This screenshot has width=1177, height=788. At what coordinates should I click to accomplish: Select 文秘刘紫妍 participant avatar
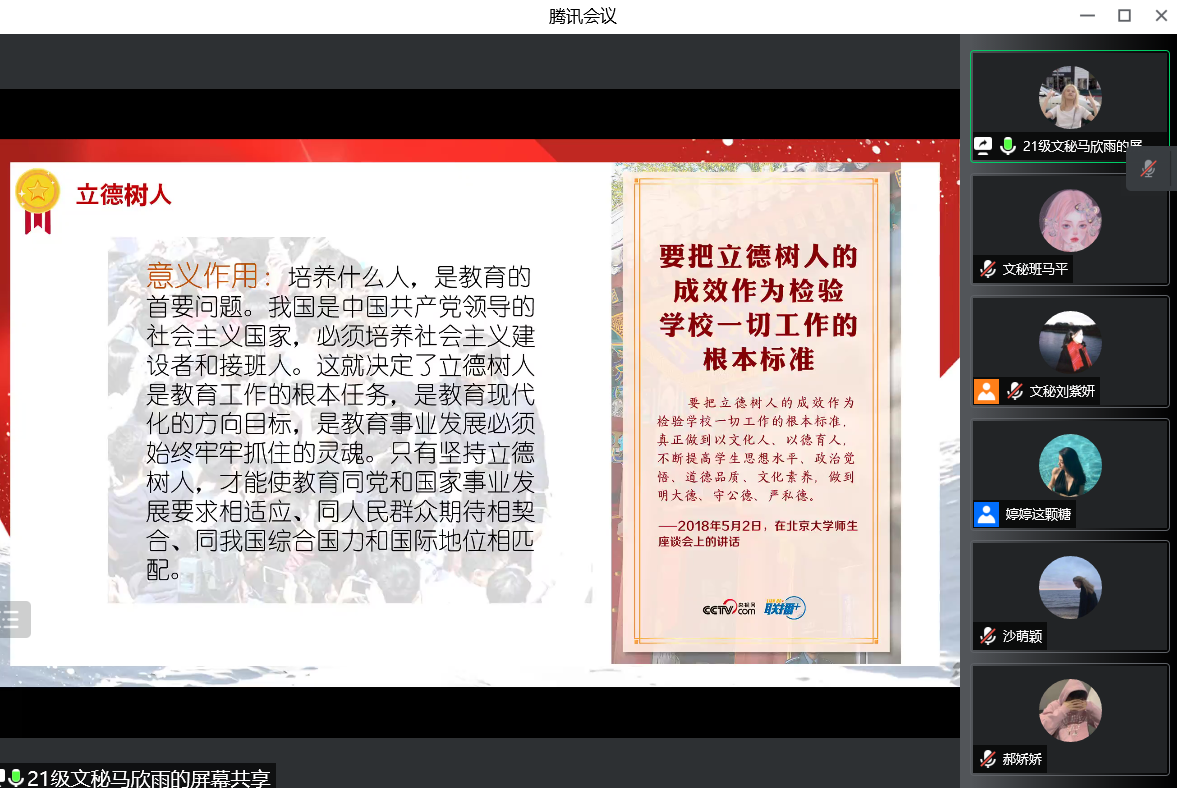(1070, 343)
